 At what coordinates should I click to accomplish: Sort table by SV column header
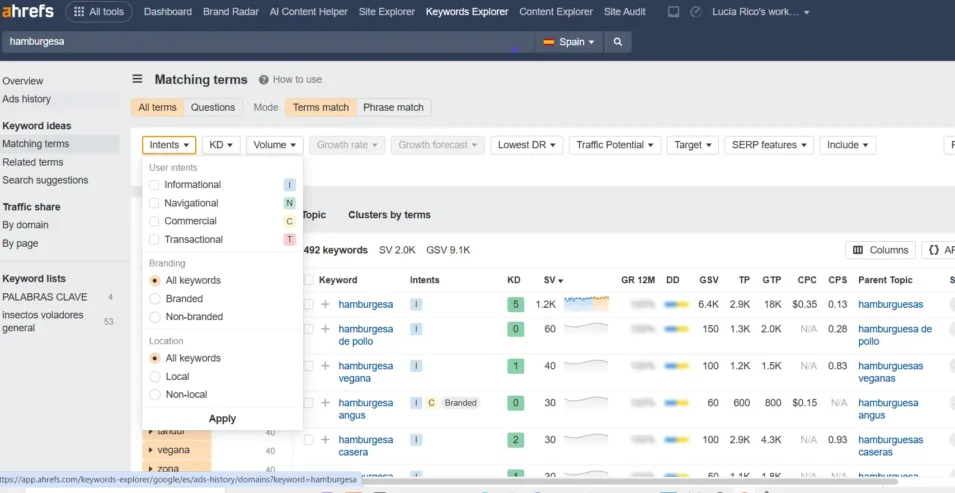pyautogui.click(x=553, y=280)
